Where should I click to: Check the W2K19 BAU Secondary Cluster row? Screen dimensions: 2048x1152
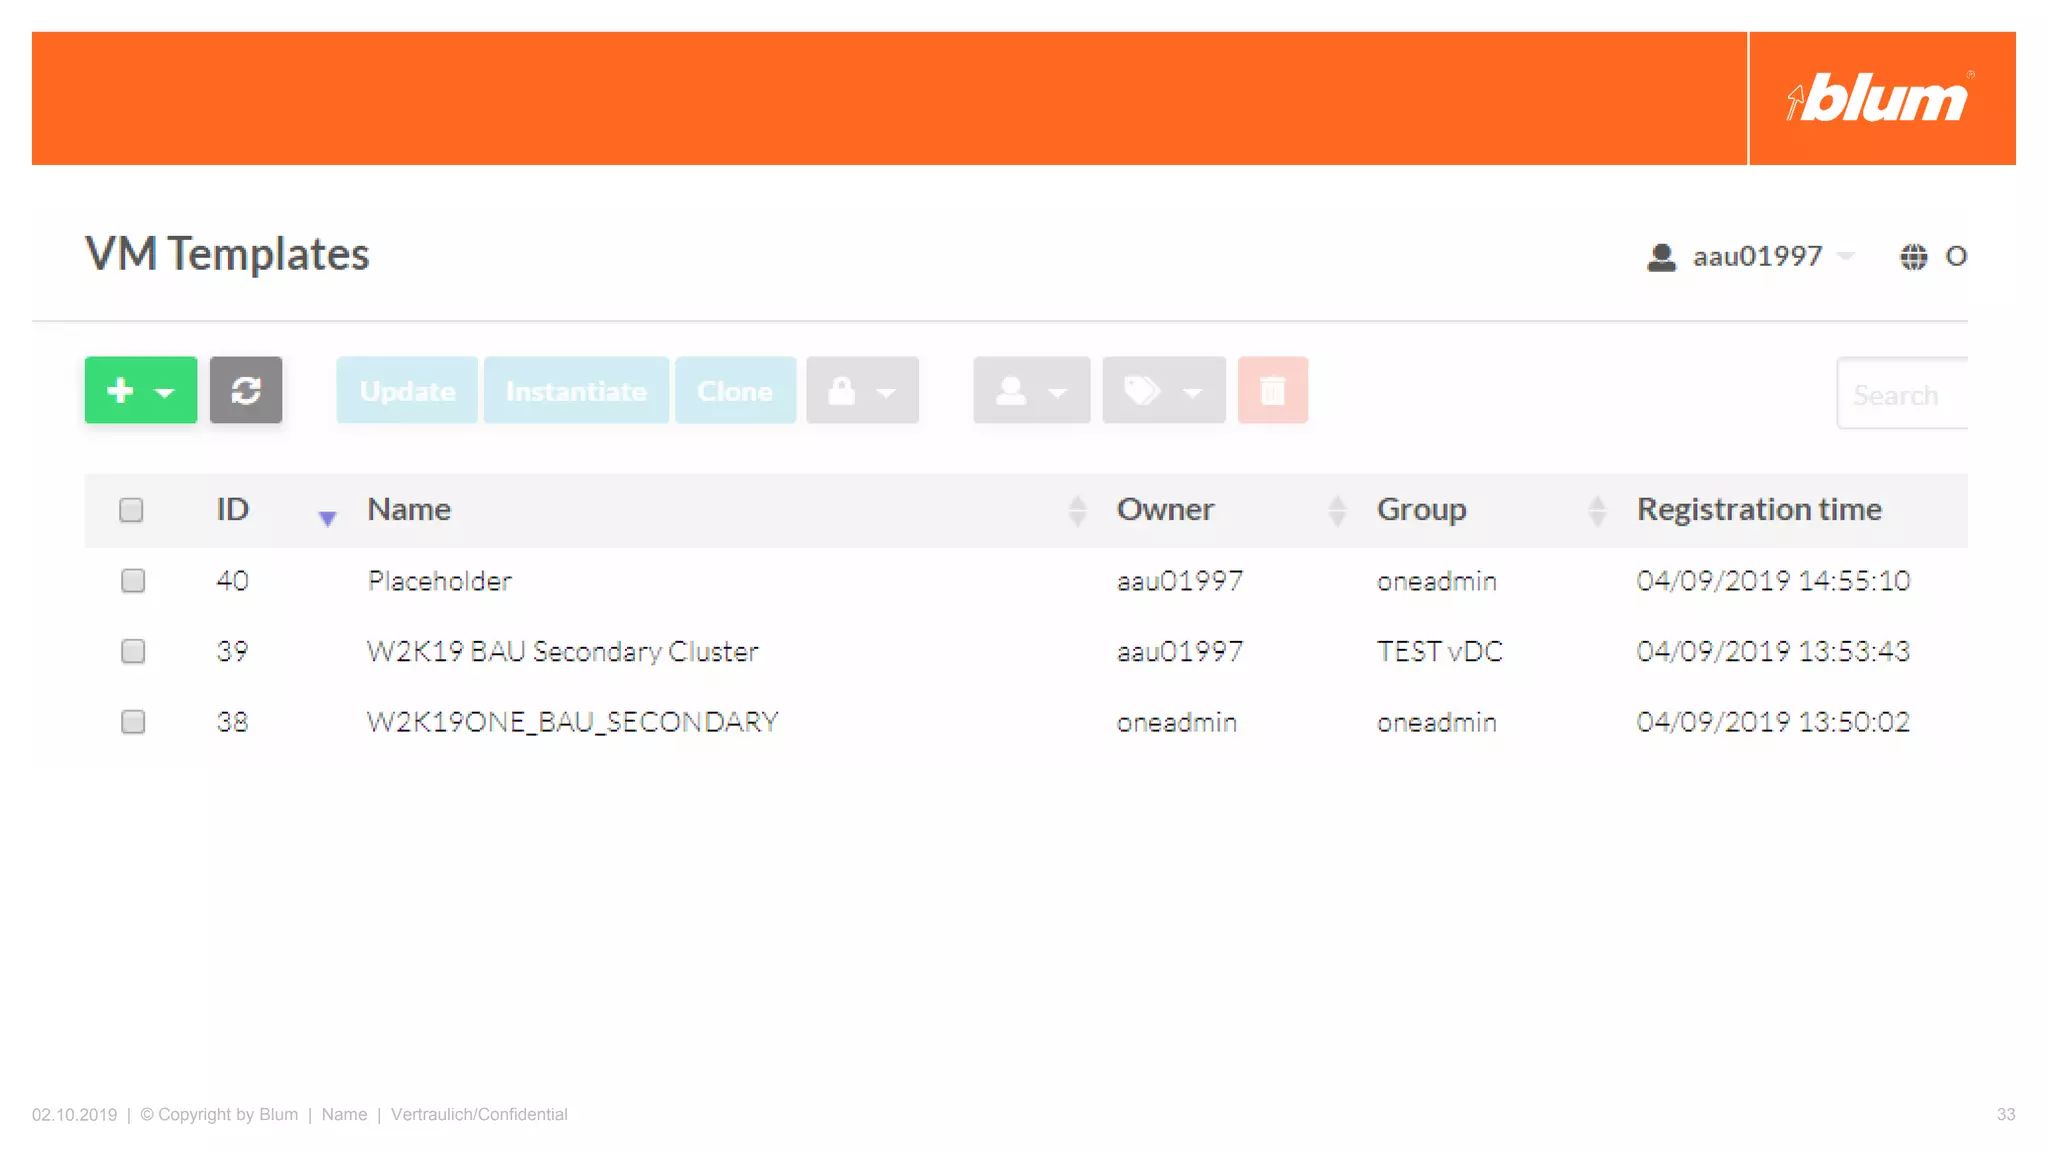133,652
